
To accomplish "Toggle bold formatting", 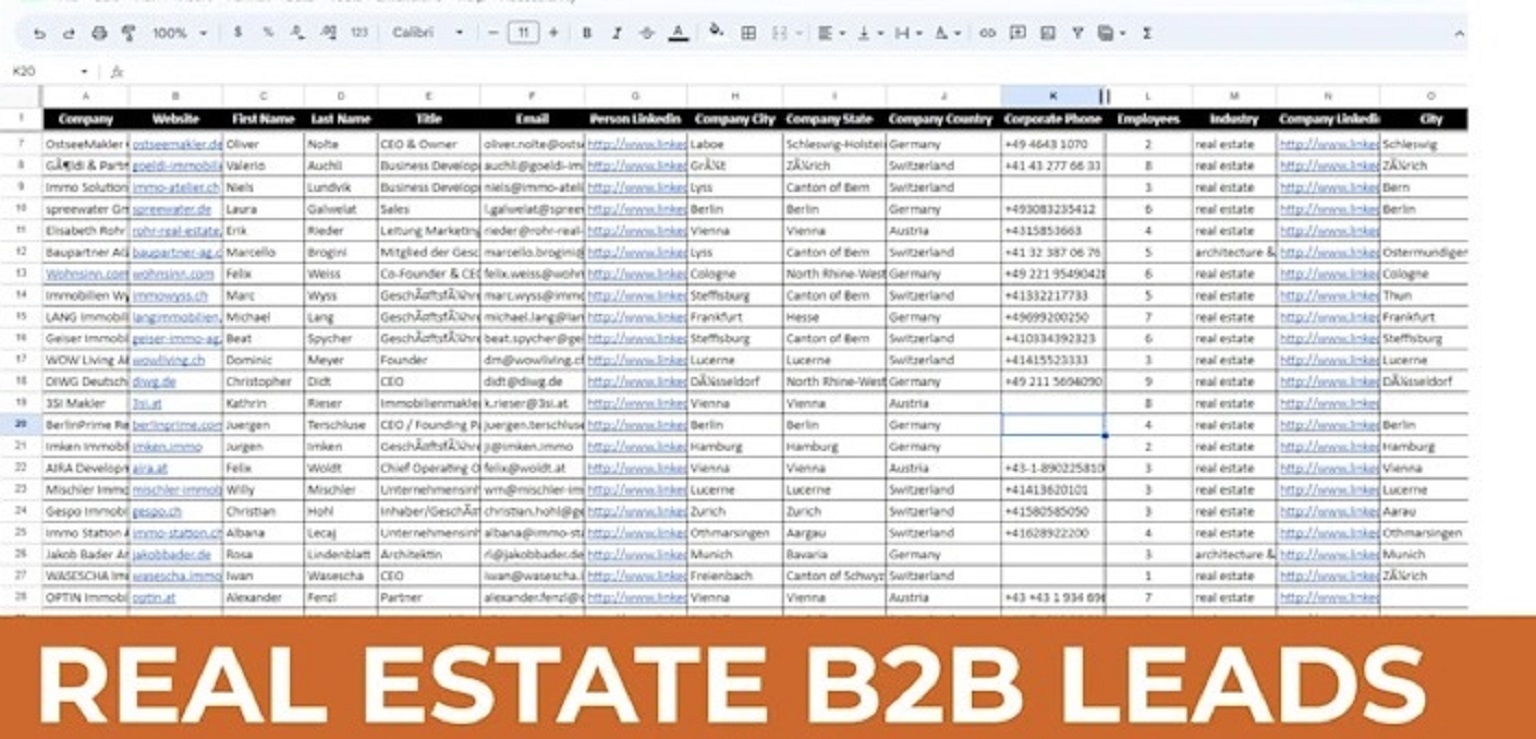I will pyautogui.click(x=587, y=33).
